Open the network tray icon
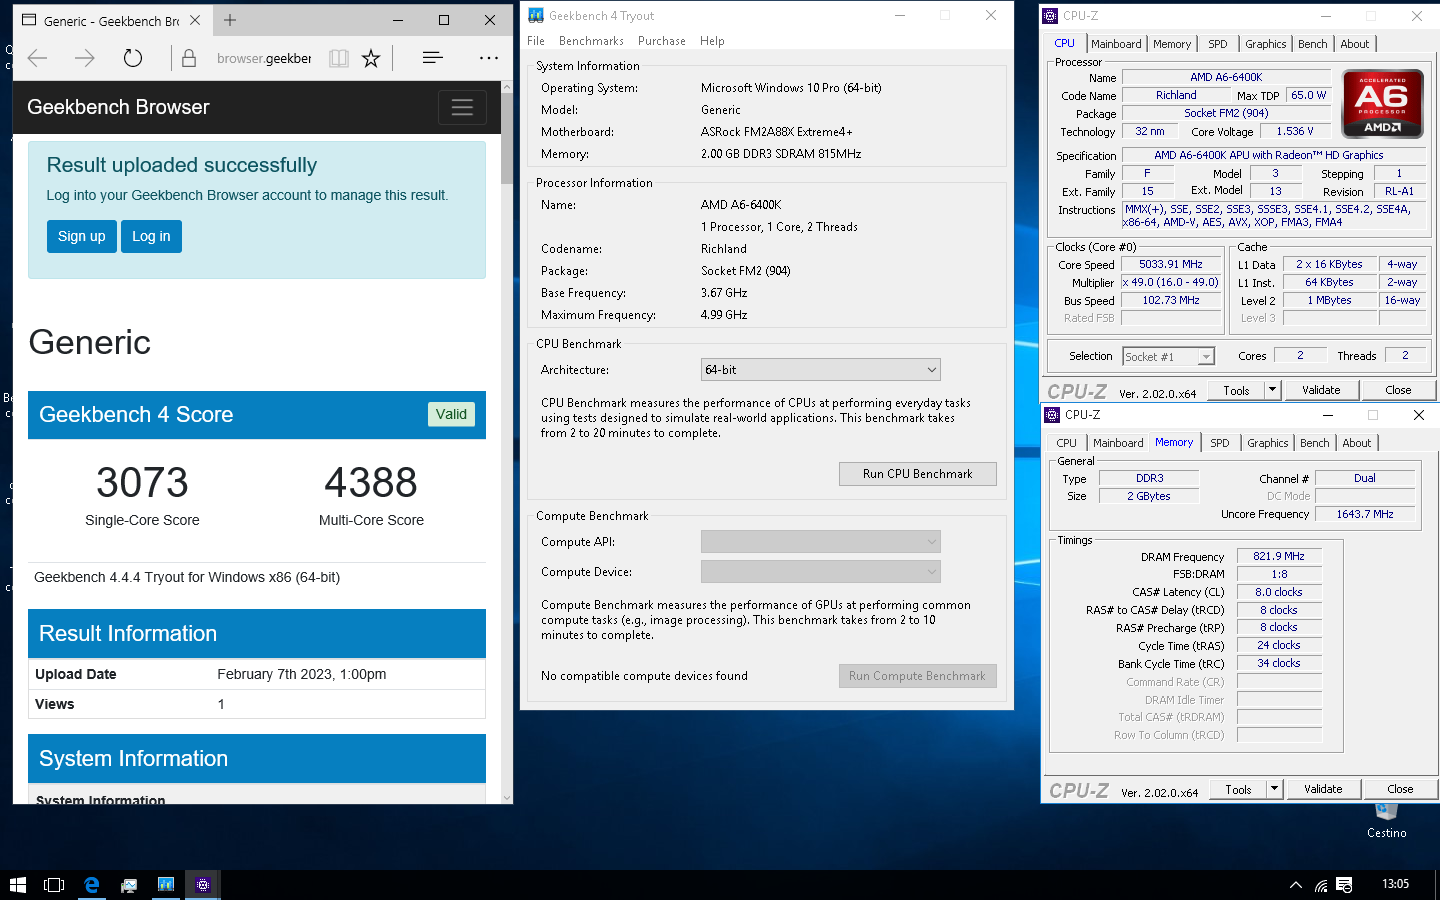Viewport: 1440px width, 900px height. [x=1321, y=885]
